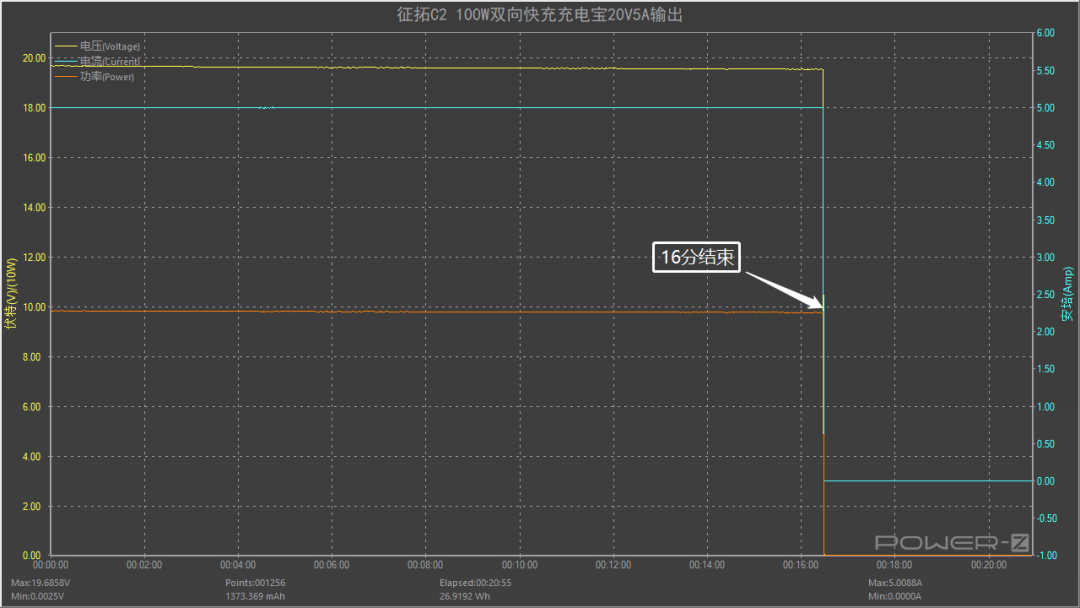
Task: Click the -0.50 tick on ampere axis
Action: tap(1046, 518)
